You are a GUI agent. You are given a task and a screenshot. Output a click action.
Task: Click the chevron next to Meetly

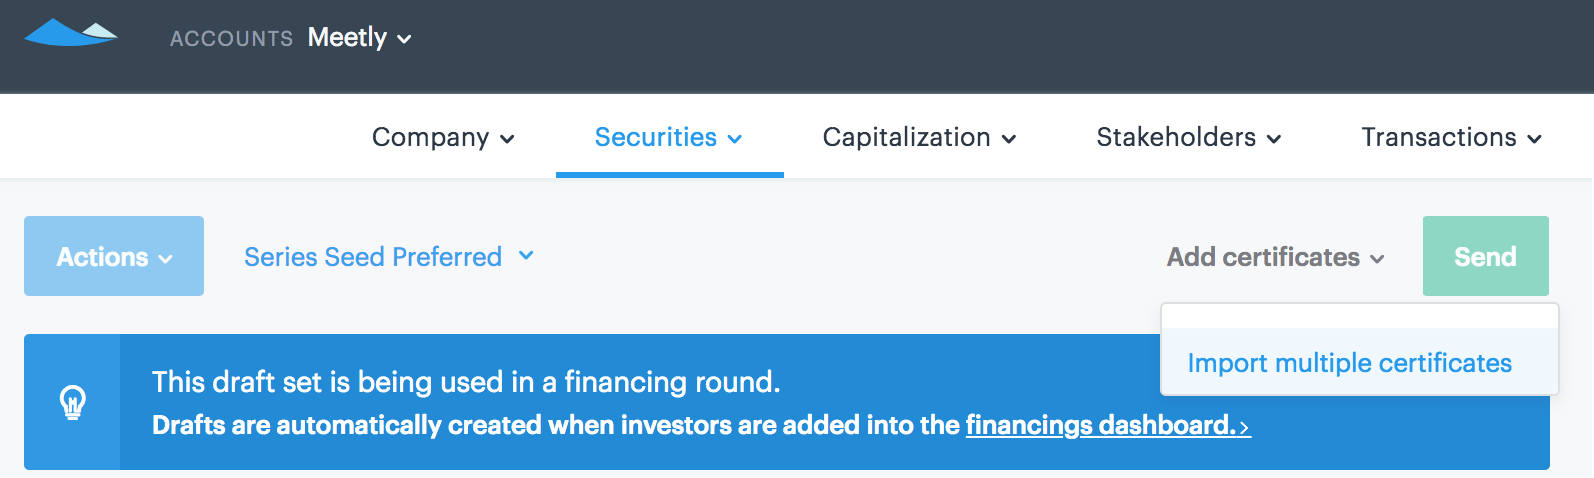(404, 39)
